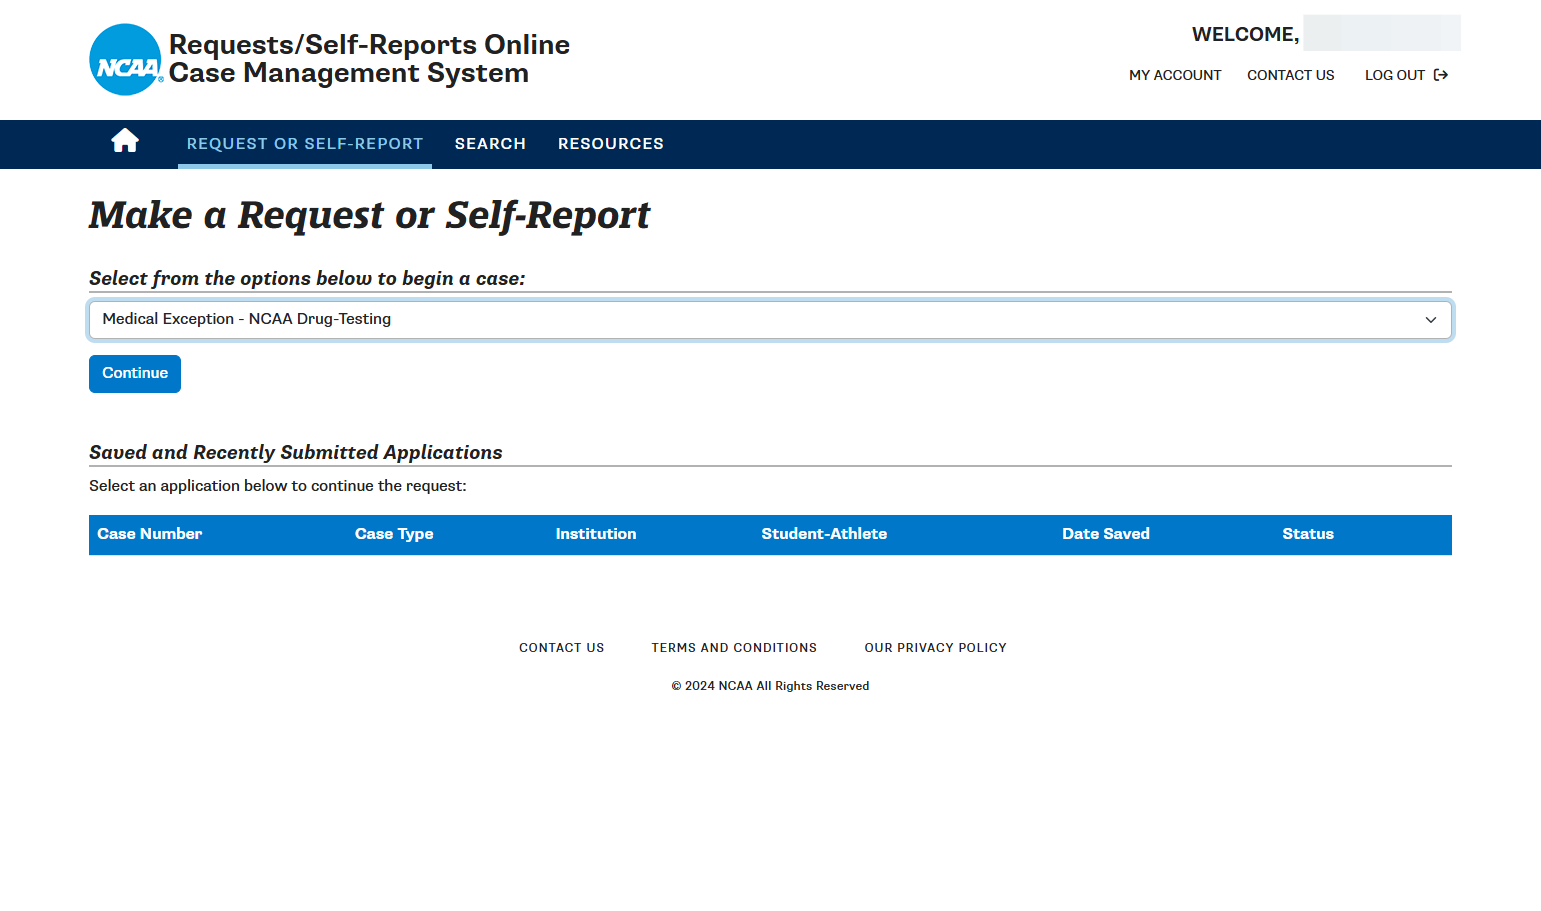This screenshot has width=1541, height=911.
Task: Click the redacted user name after Welcome
Action: pos(1382,33)
